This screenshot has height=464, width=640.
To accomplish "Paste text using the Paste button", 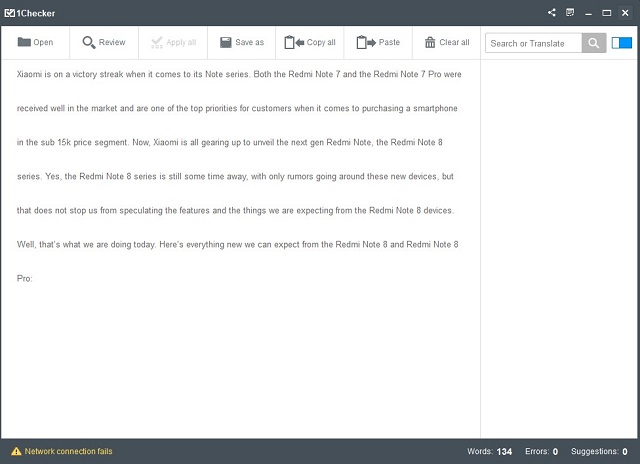I will 378,42.
